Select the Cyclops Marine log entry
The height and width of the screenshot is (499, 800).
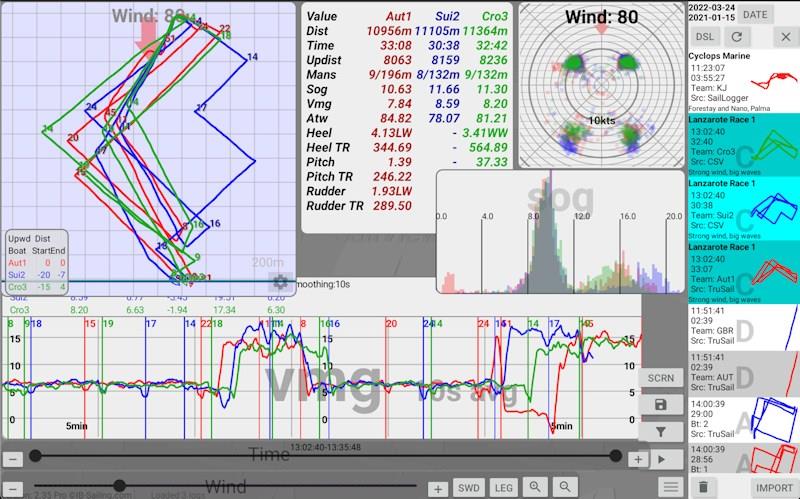[x=743, y=81]
